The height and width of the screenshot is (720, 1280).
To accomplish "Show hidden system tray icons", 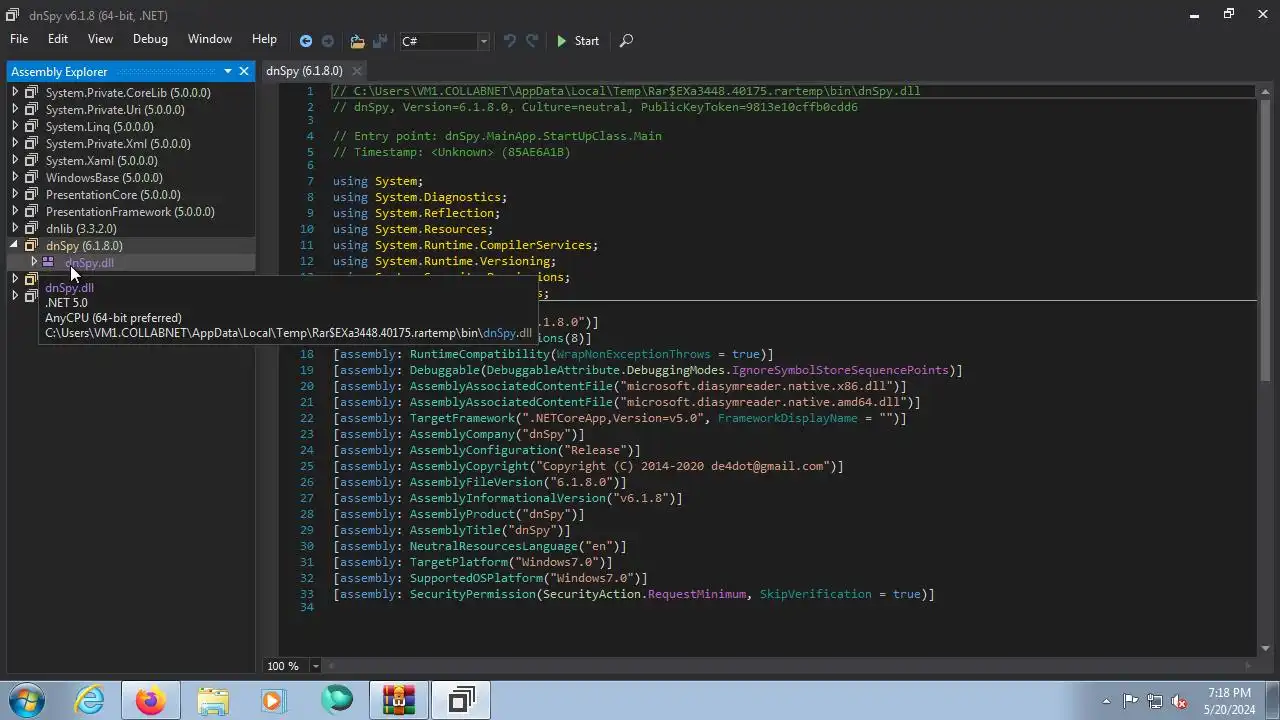I will tap(1106, 701).
